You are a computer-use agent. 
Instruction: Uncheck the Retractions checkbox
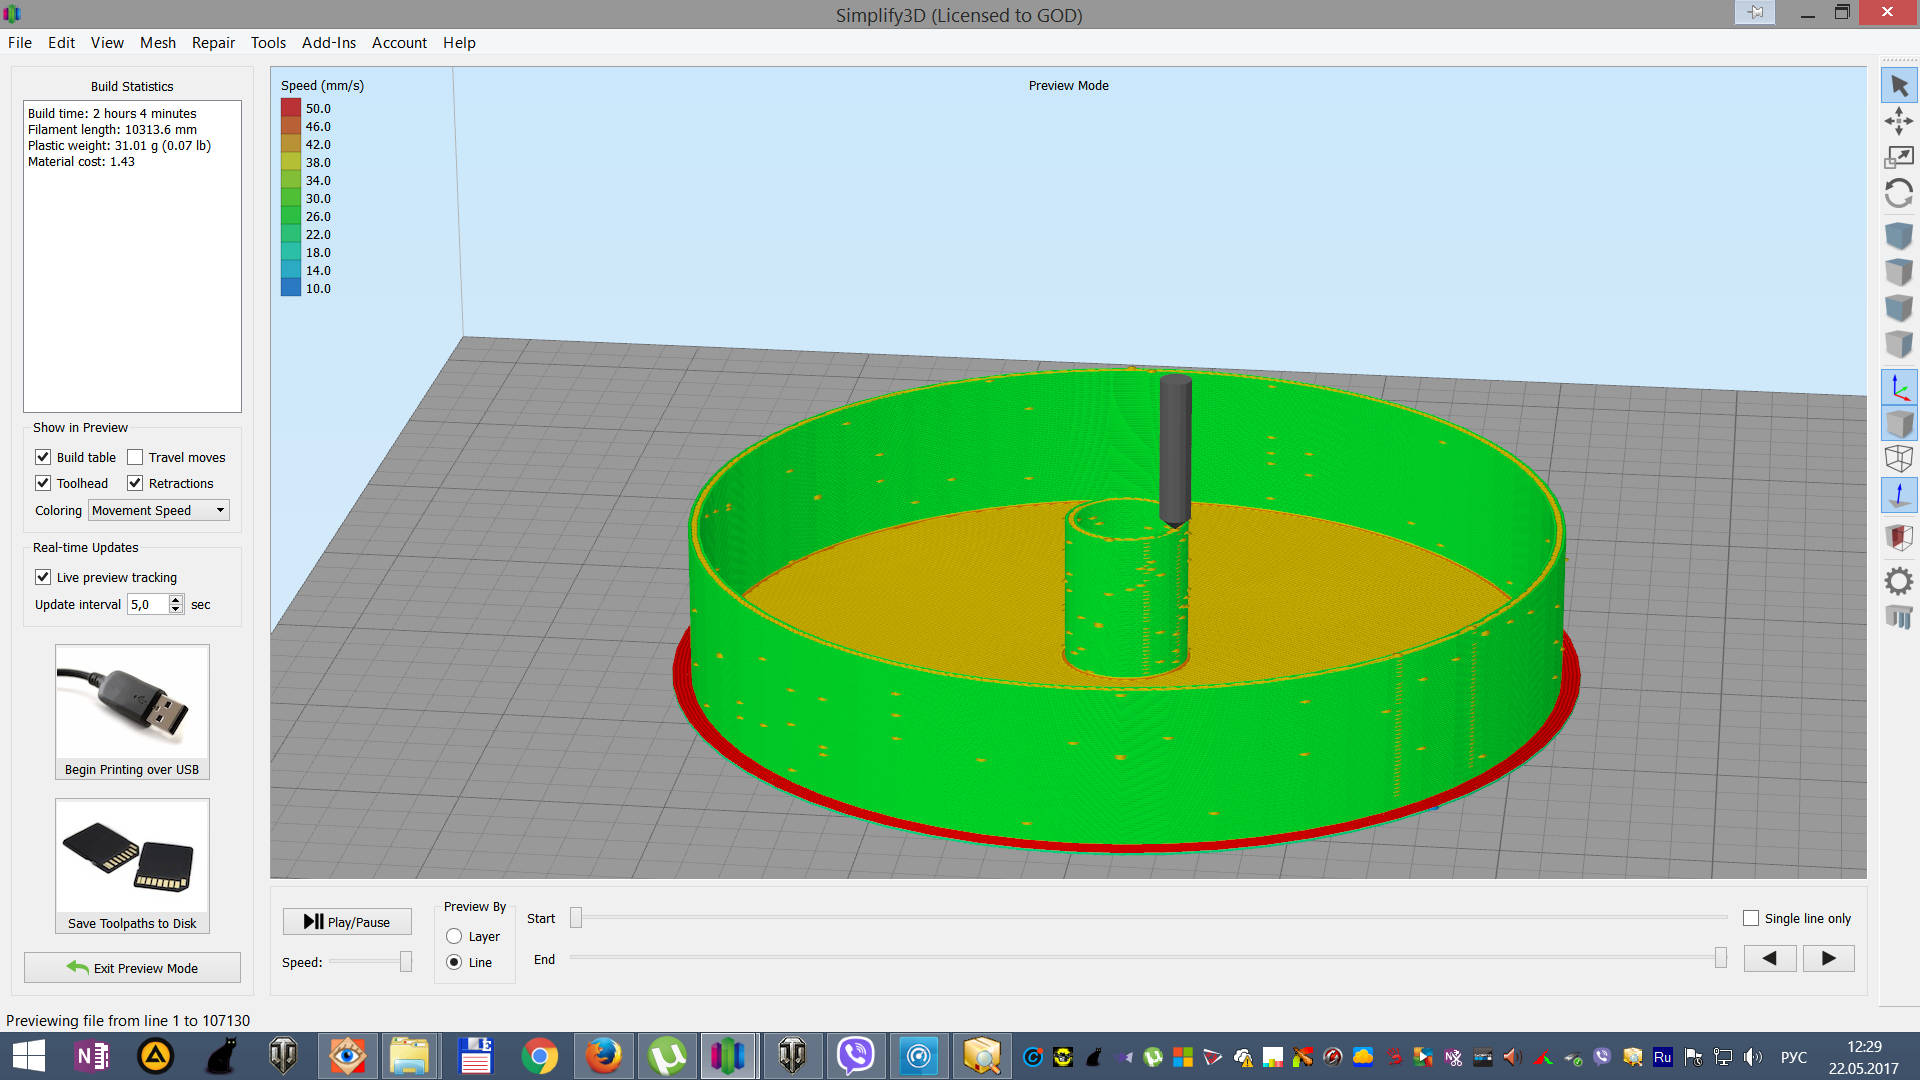(135, 483)
